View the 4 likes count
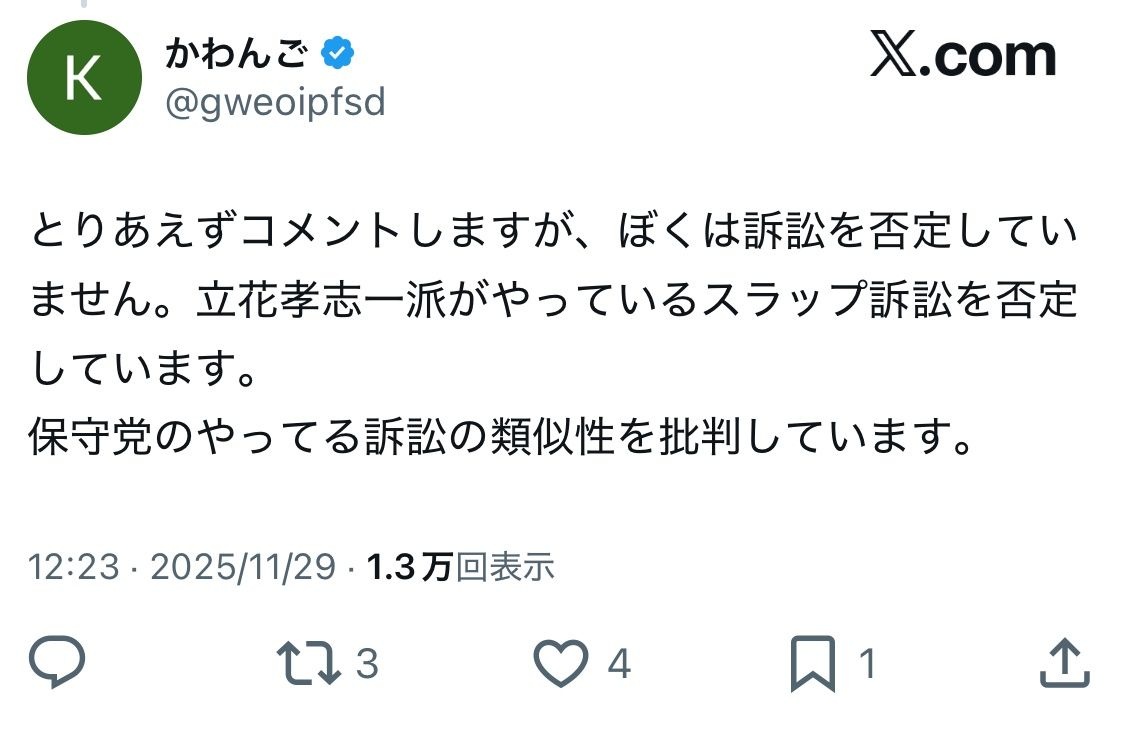Image resolution: width=1125 pixels, height=746 pixels. click(x=618, y=662)
